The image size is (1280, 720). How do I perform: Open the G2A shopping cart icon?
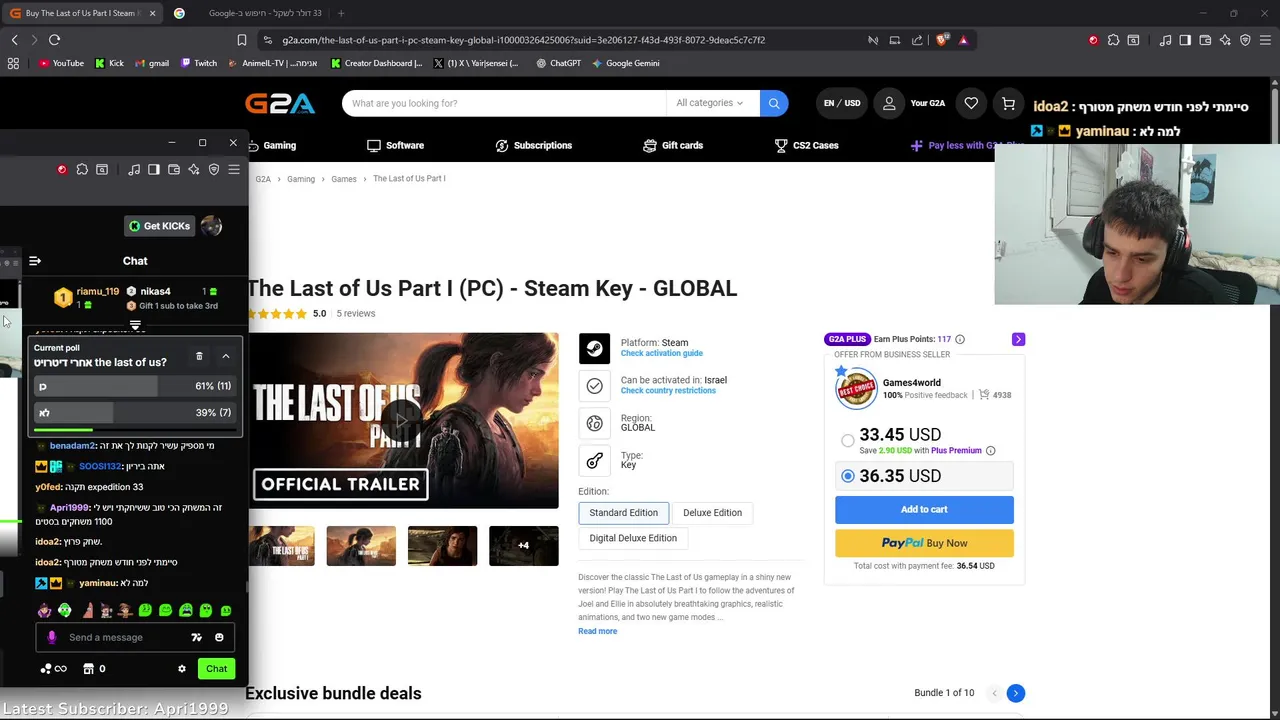(x=1008, y=103)
